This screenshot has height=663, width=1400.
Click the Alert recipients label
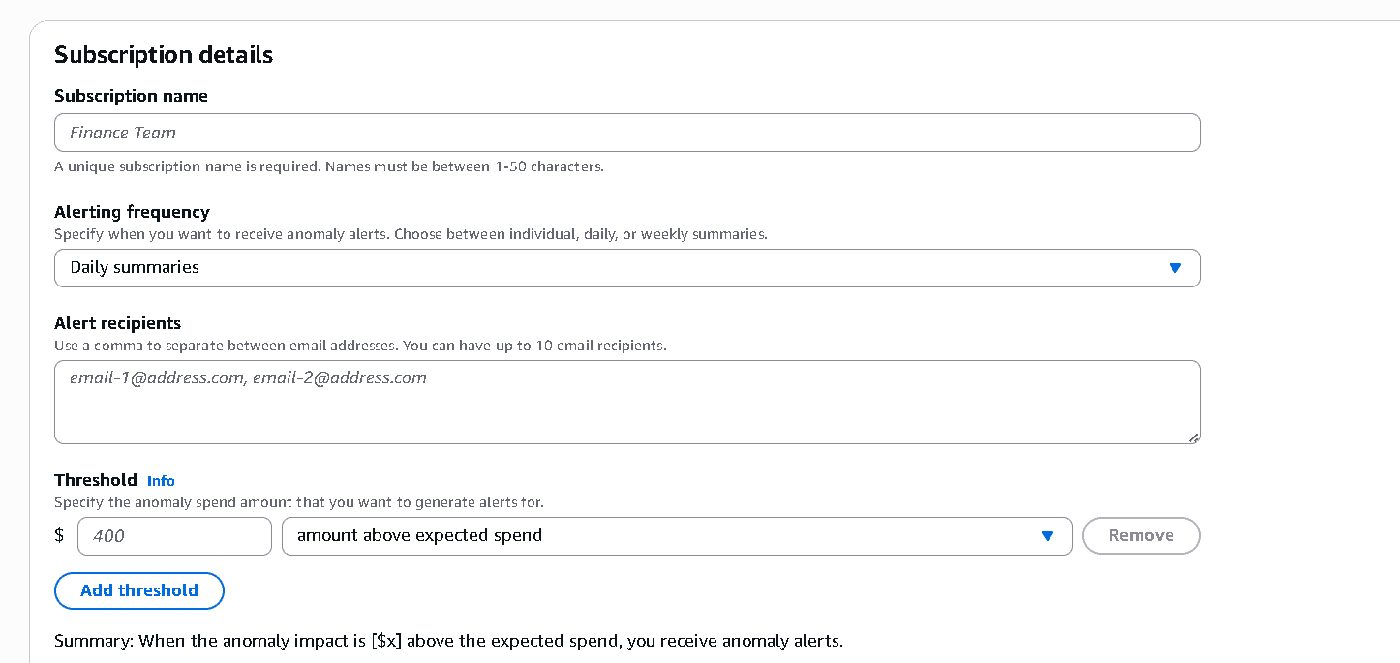click(117, 323)
